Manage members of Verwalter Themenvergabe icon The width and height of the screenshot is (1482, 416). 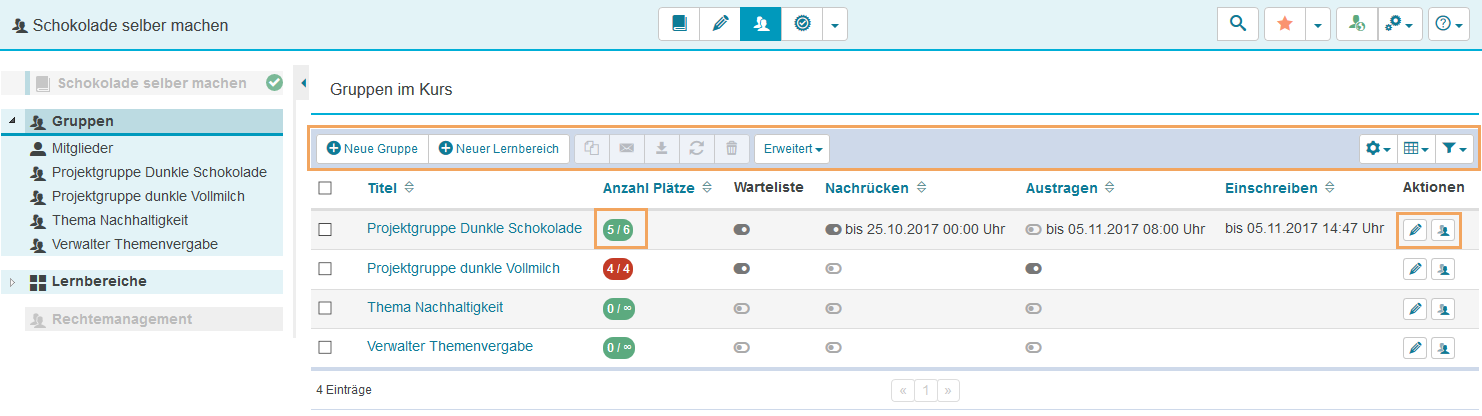click(x=1442, y=348)
